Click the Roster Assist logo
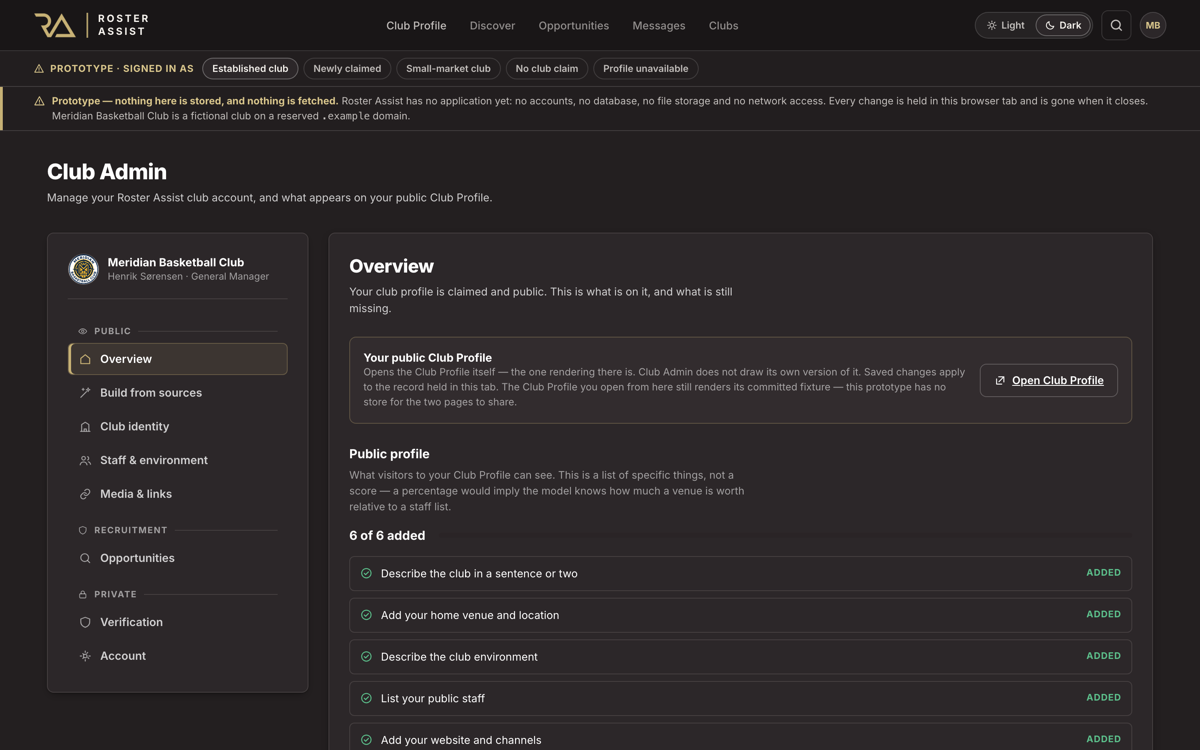The width and height of the screenshot is (1200, 750). point(91,25)
